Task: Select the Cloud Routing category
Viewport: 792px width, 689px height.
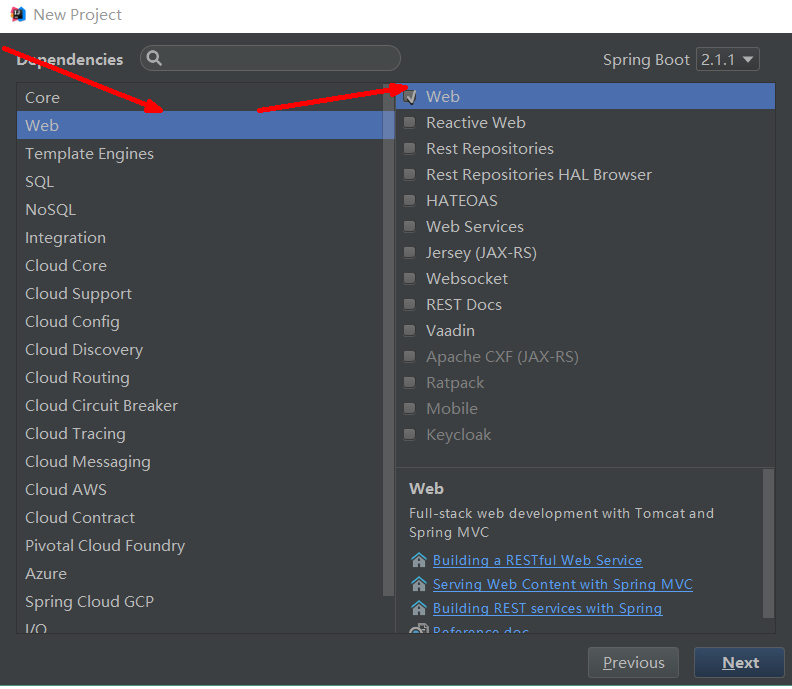Action: (x=200, y=377)
